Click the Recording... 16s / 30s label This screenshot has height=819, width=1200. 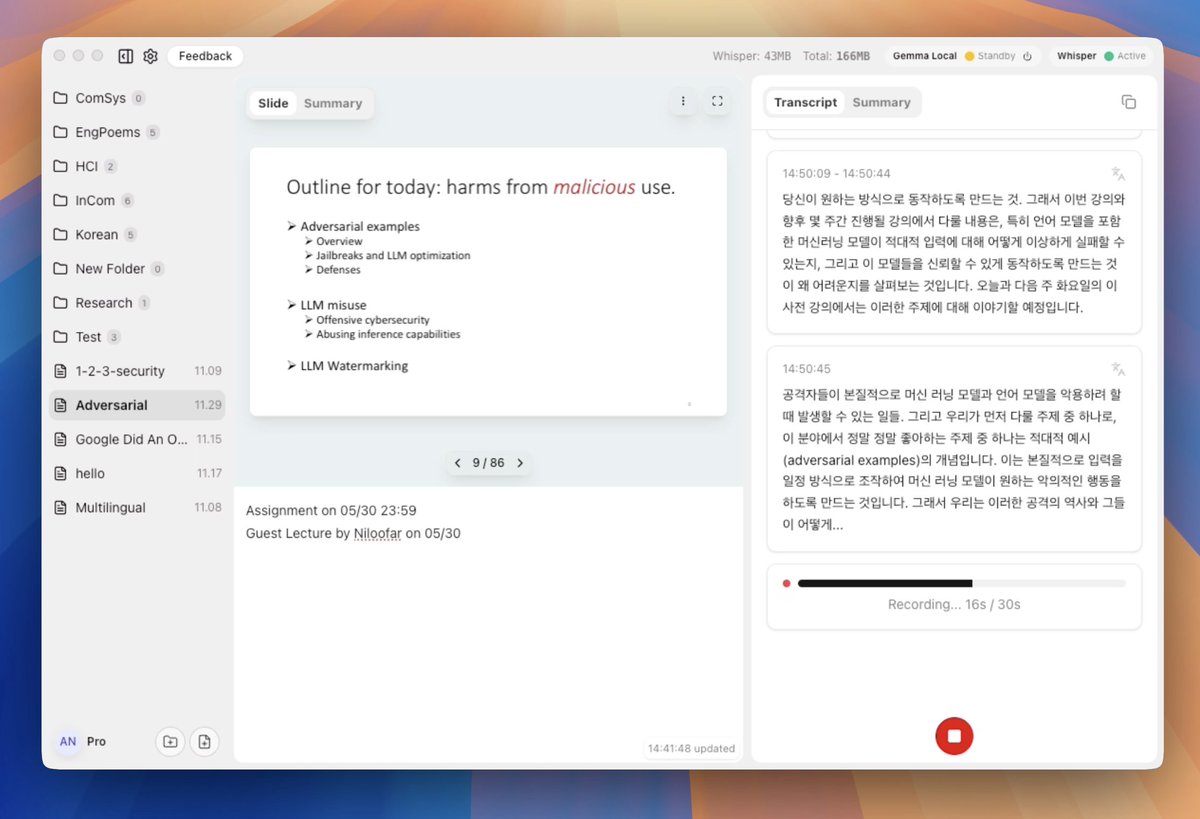954,604
